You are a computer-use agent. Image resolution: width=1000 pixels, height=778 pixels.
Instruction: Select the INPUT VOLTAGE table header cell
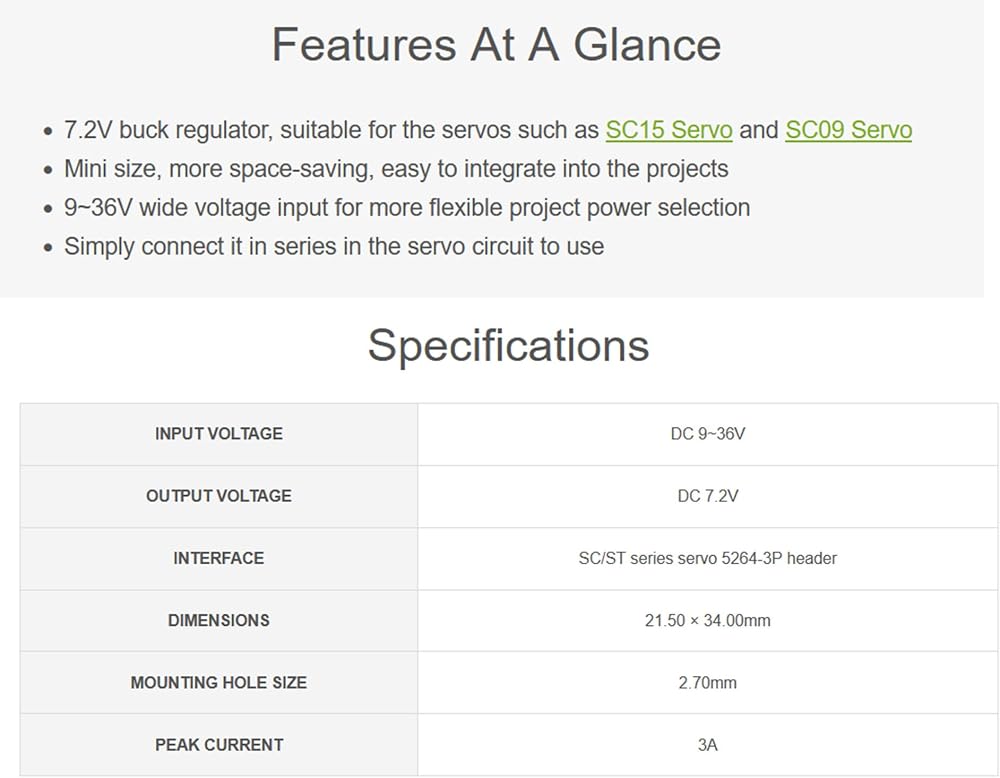(x=219, y=434)
